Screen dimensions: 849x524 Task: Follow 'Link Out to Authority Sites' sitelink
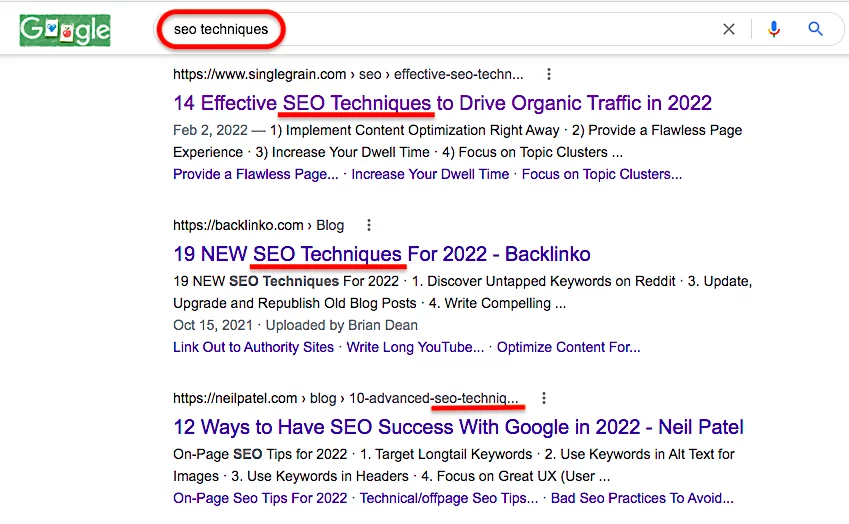point(253,347)
